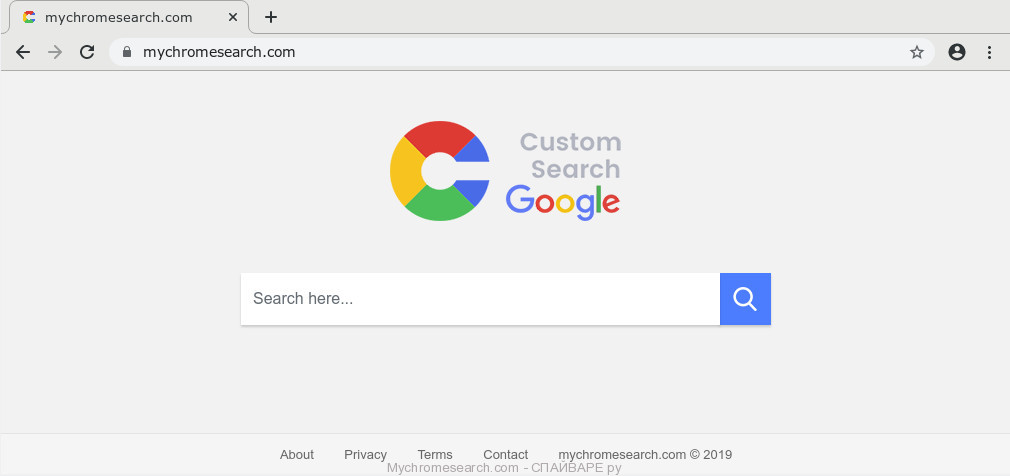Viewport: 1010px width, 476px height.
Task: View site info via the padlock icon
Action: [127, 52]
